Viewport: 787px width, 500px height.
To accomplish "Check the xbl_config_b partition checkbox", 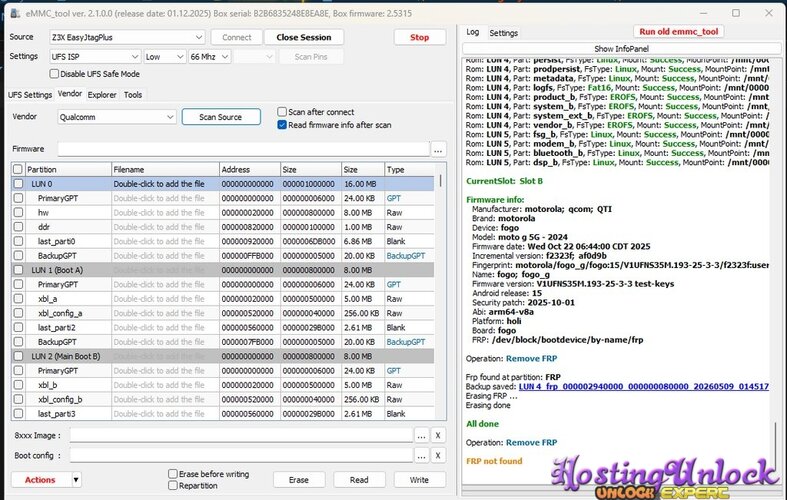I will (18, 399).
